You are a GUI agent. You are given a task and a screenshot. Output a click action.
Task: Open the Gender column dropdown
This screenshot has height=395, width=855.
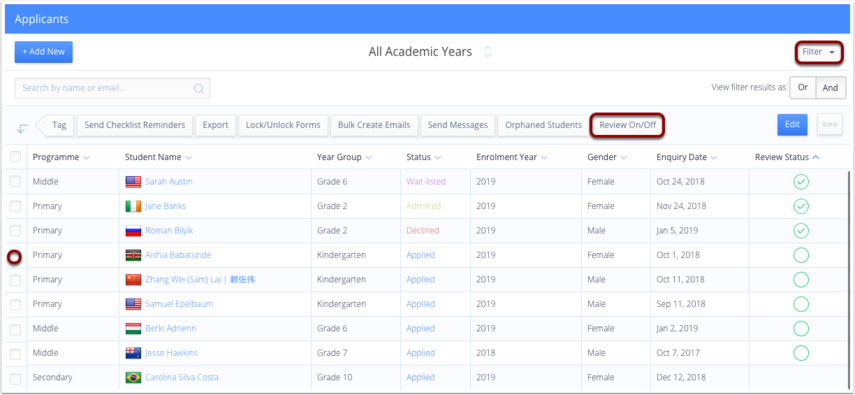tap(623, 158)
